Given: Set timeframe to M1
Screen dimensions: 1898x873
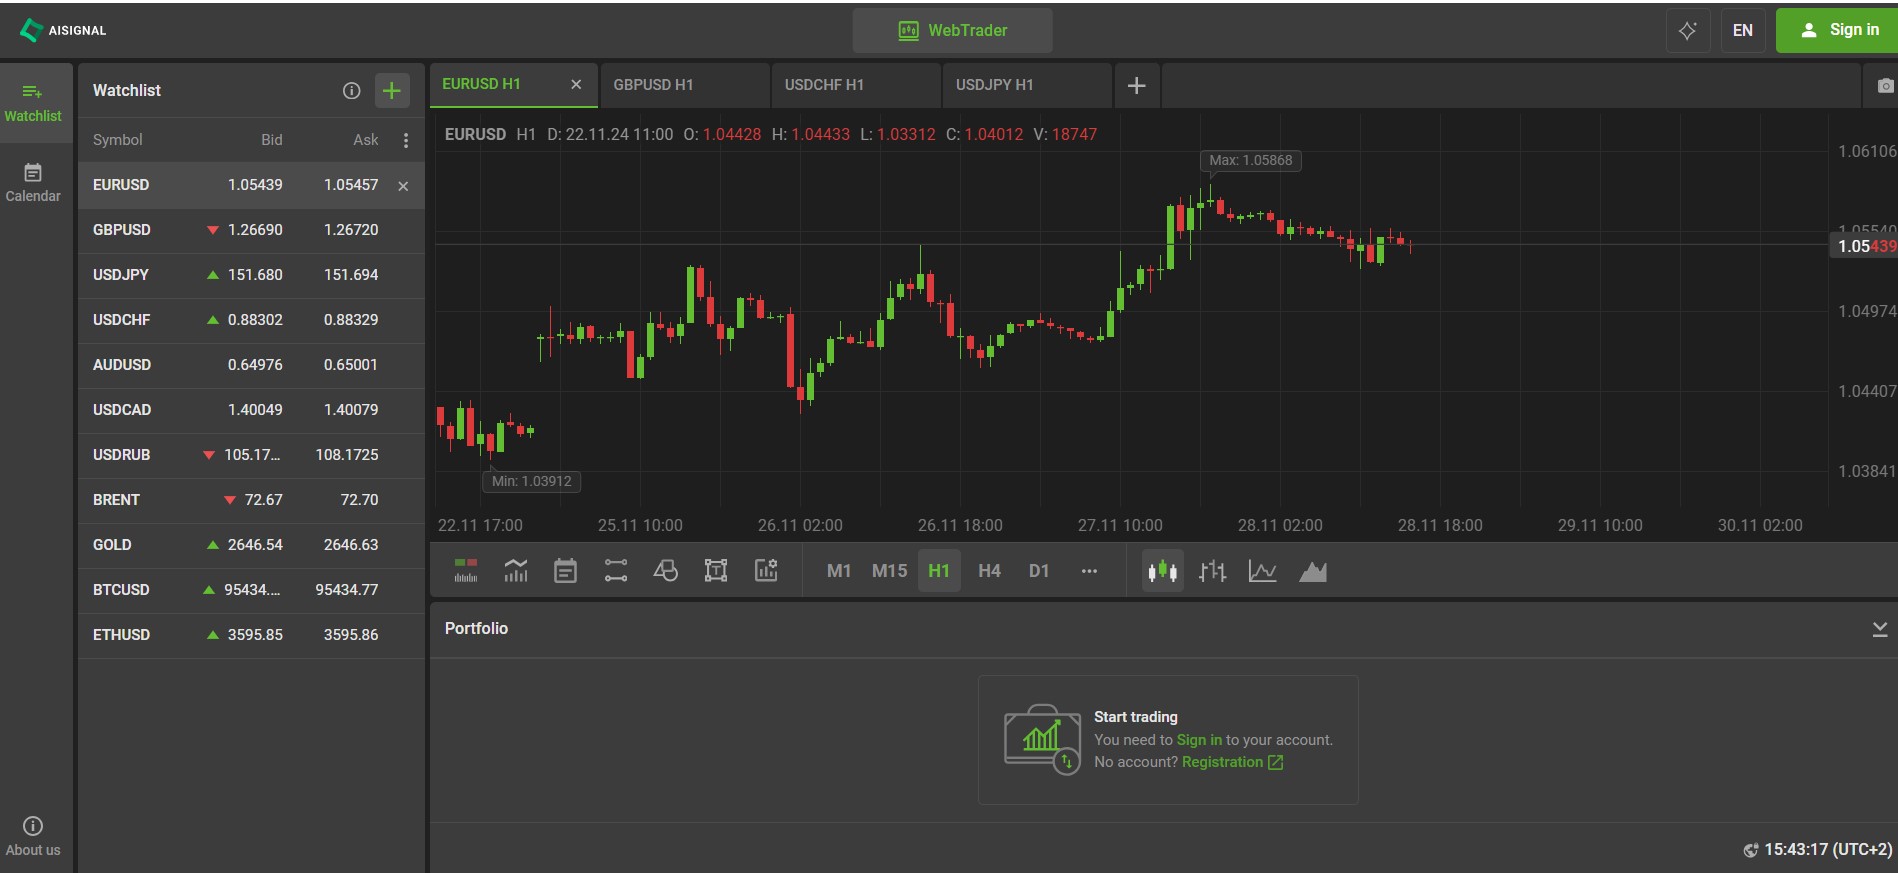Looking at the screenshot, I should pos(839,571).
